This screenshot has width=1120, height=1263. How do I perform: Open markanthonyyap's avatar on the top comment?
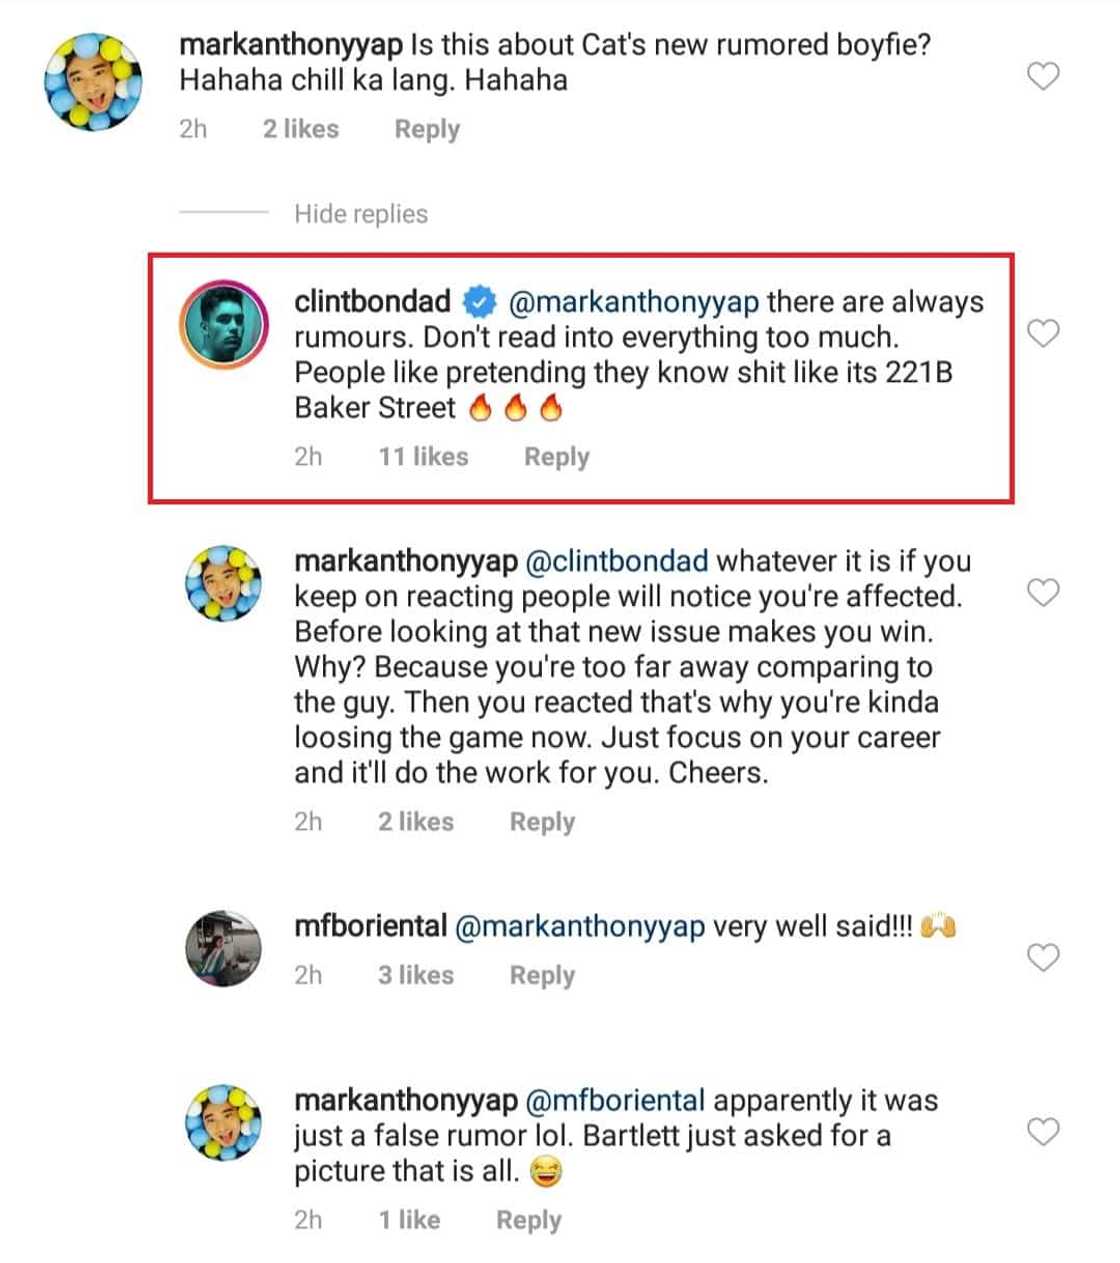pos(93,81)
